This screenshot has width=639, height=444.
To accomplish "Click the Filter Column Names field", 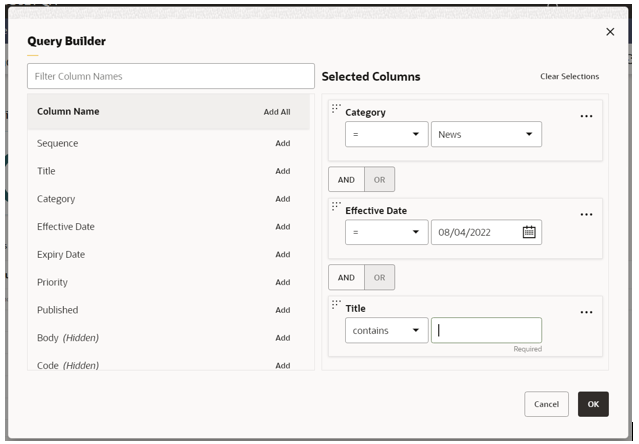I will tap(171, 76).
